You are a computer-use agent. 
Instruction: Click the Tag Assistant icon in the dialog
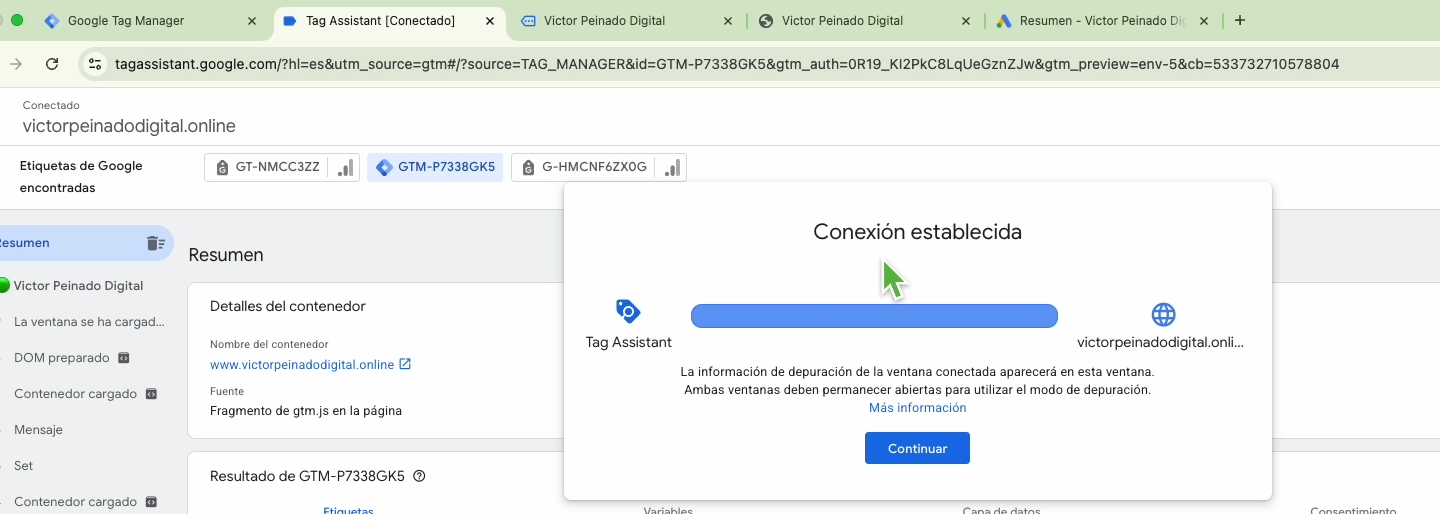pos(628,312)
